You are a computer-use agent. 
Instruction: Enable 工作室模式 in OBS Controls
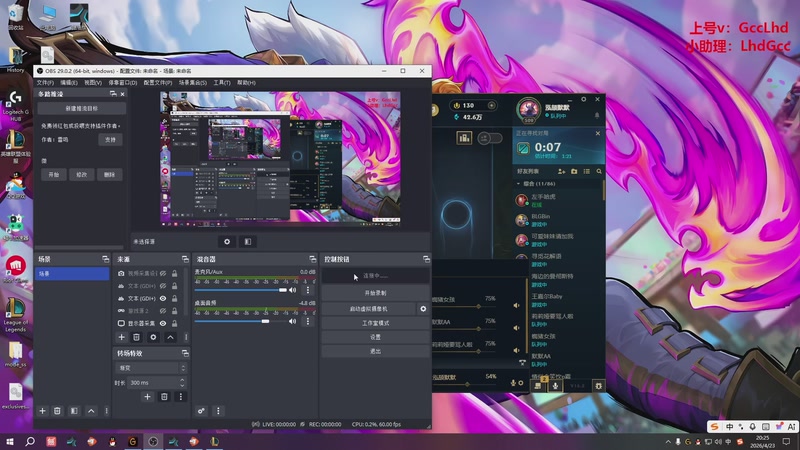[x=375, y=323]
